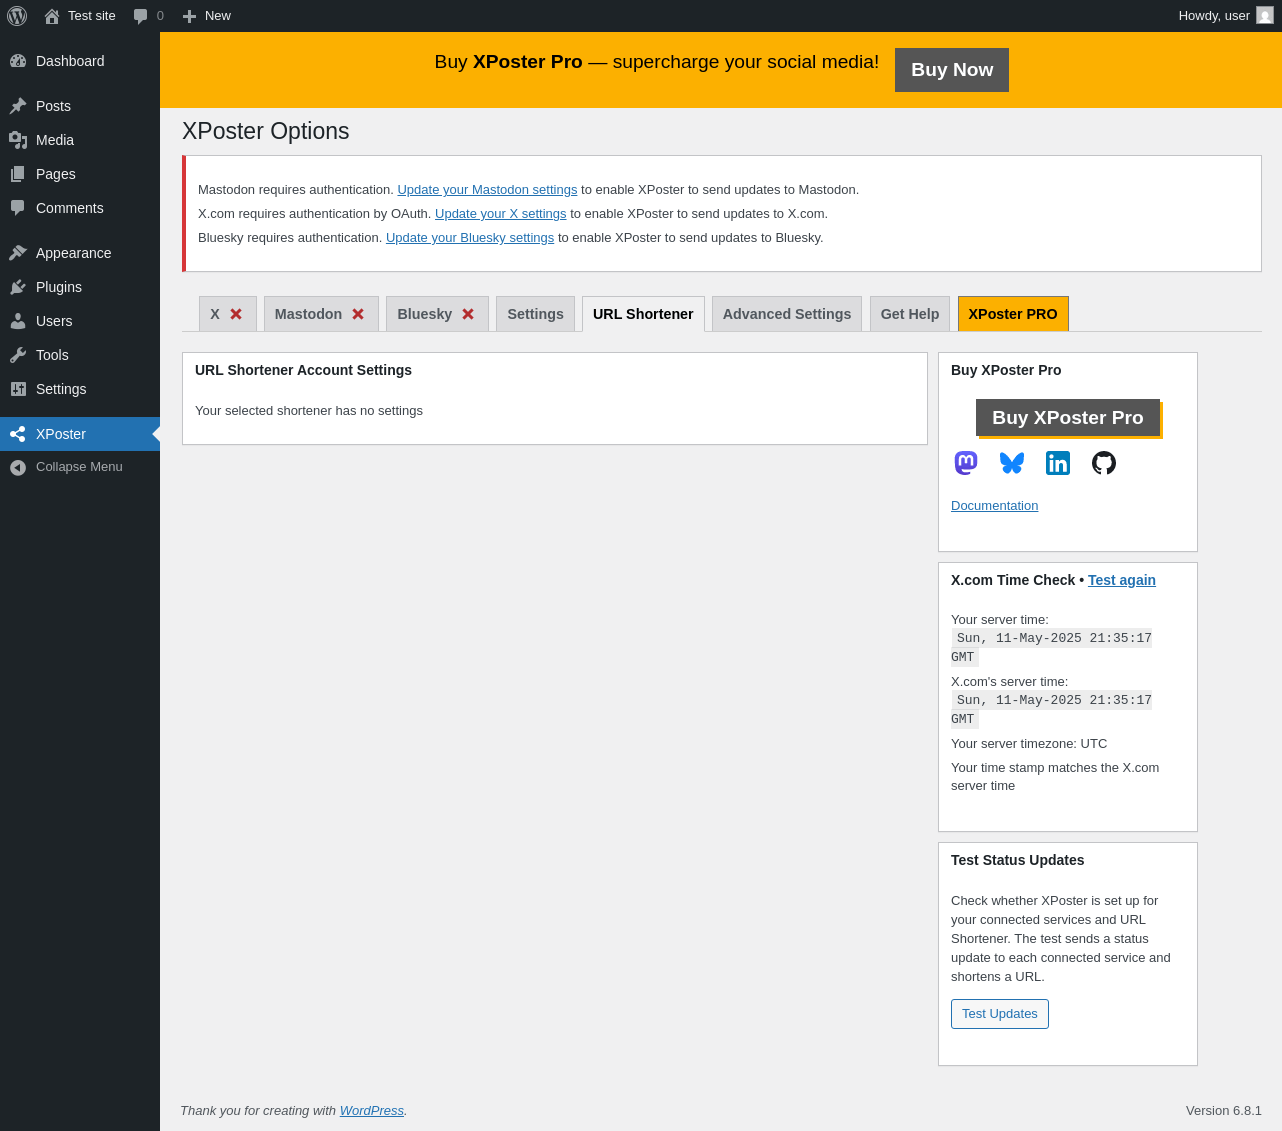Click the Posts pin icon
This screenshot has width=1282, height=1131.
click(18, 106)
